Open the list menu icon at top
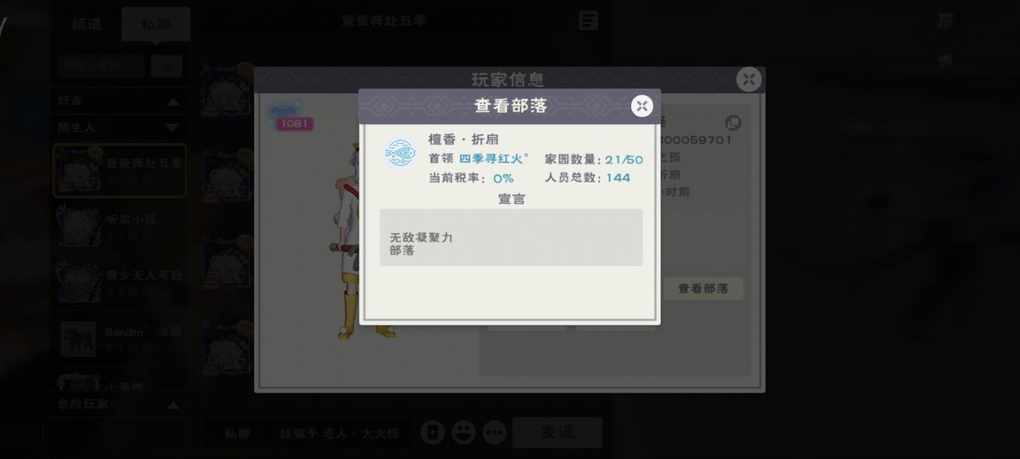1020x459 pixels. (589, 20)
